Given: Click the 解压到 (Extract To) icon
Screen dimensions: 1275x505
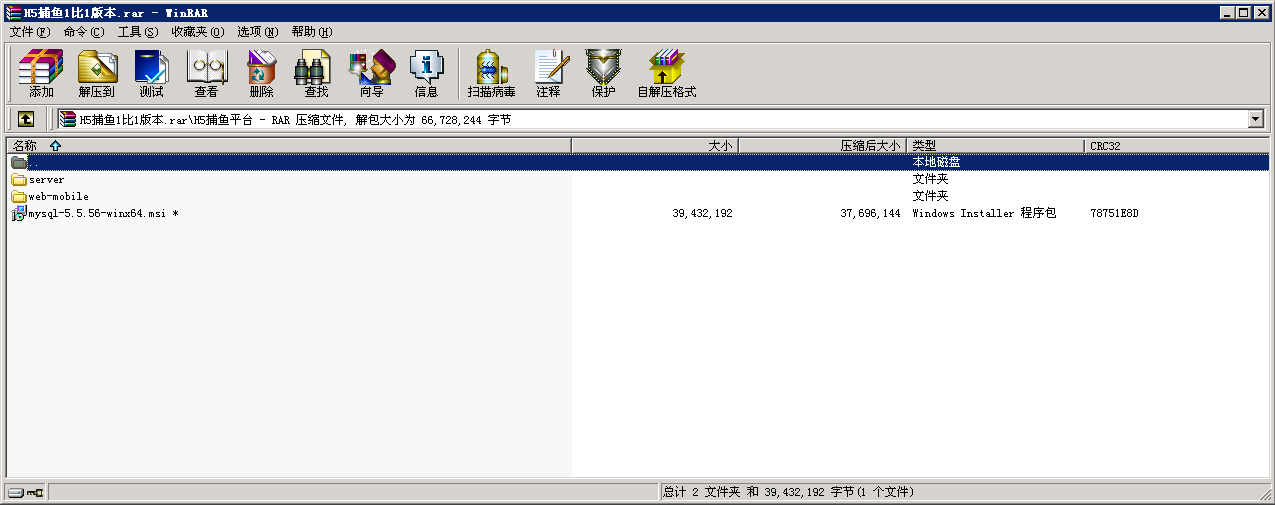Looking at the screenshot, I should pyautogui.click(x=96, y=74).
